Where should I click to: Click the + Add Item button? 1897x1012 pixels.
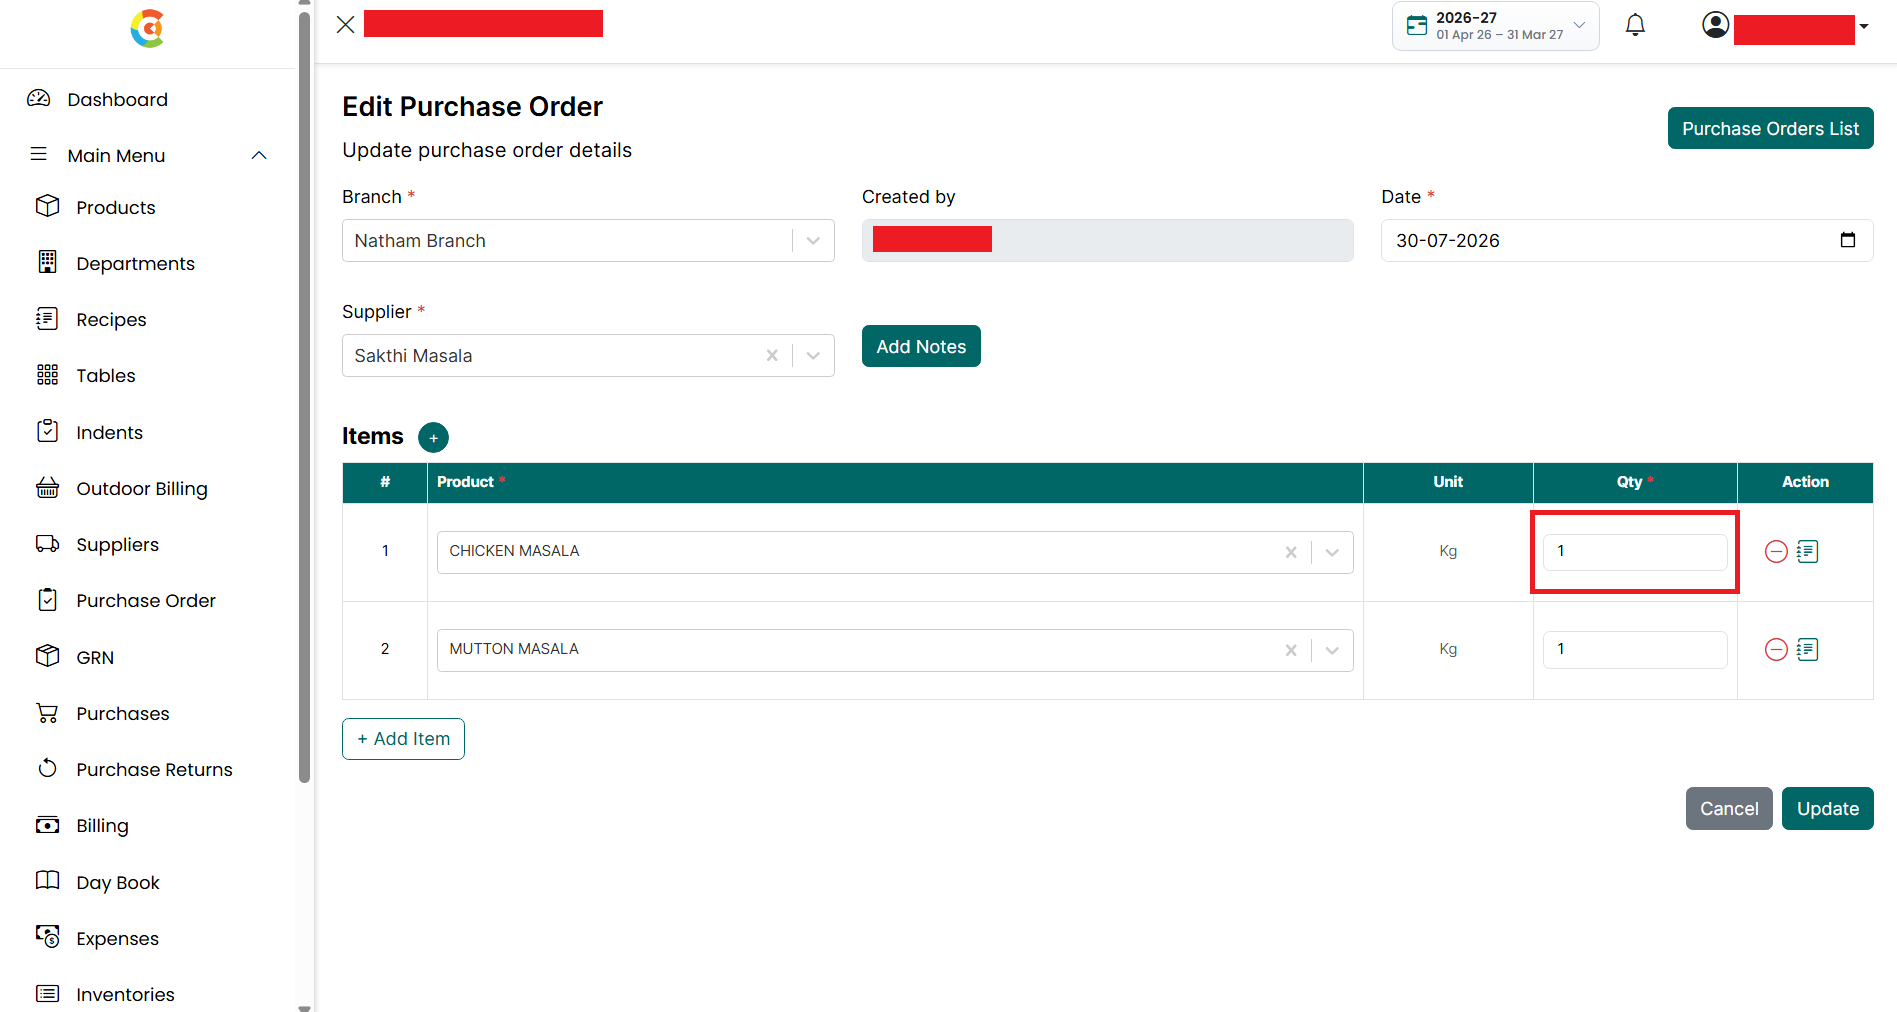click(x=403, y=739)
